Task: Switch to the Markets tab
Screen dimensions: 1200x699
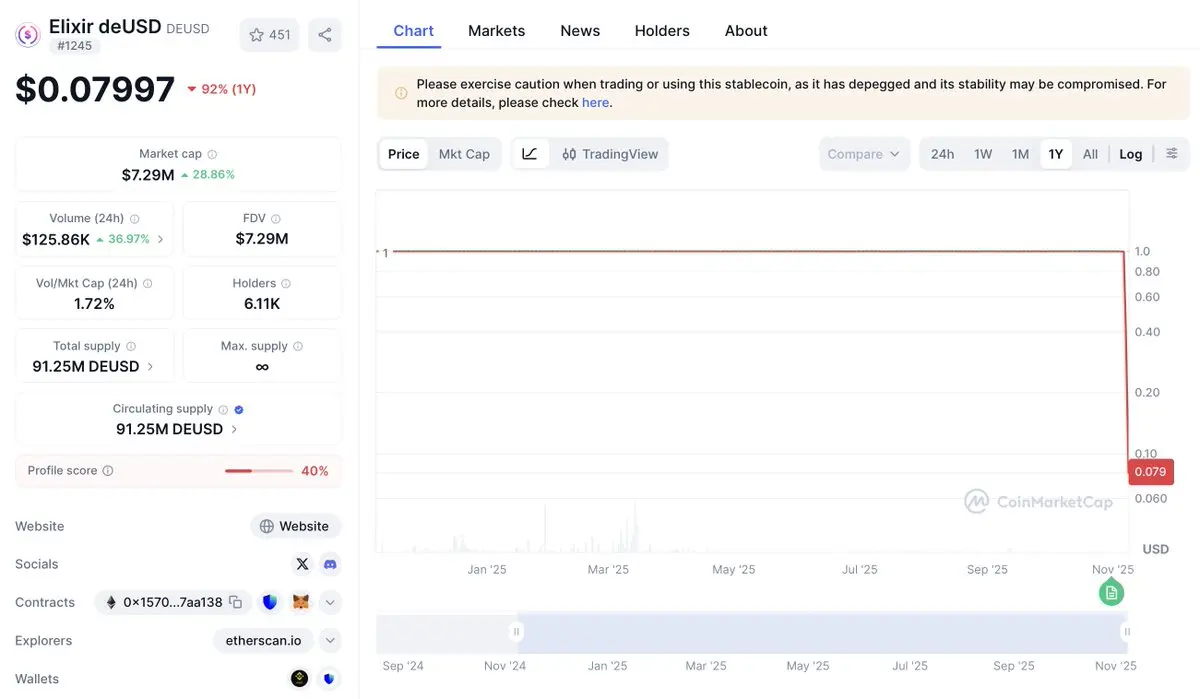Action: [x=496, y=31]
